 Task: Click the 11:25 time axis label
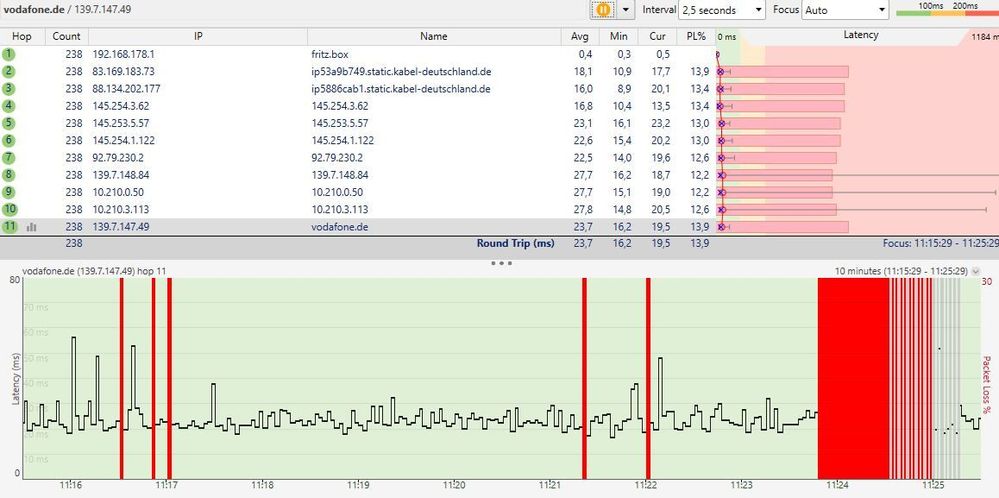[933, 485]
